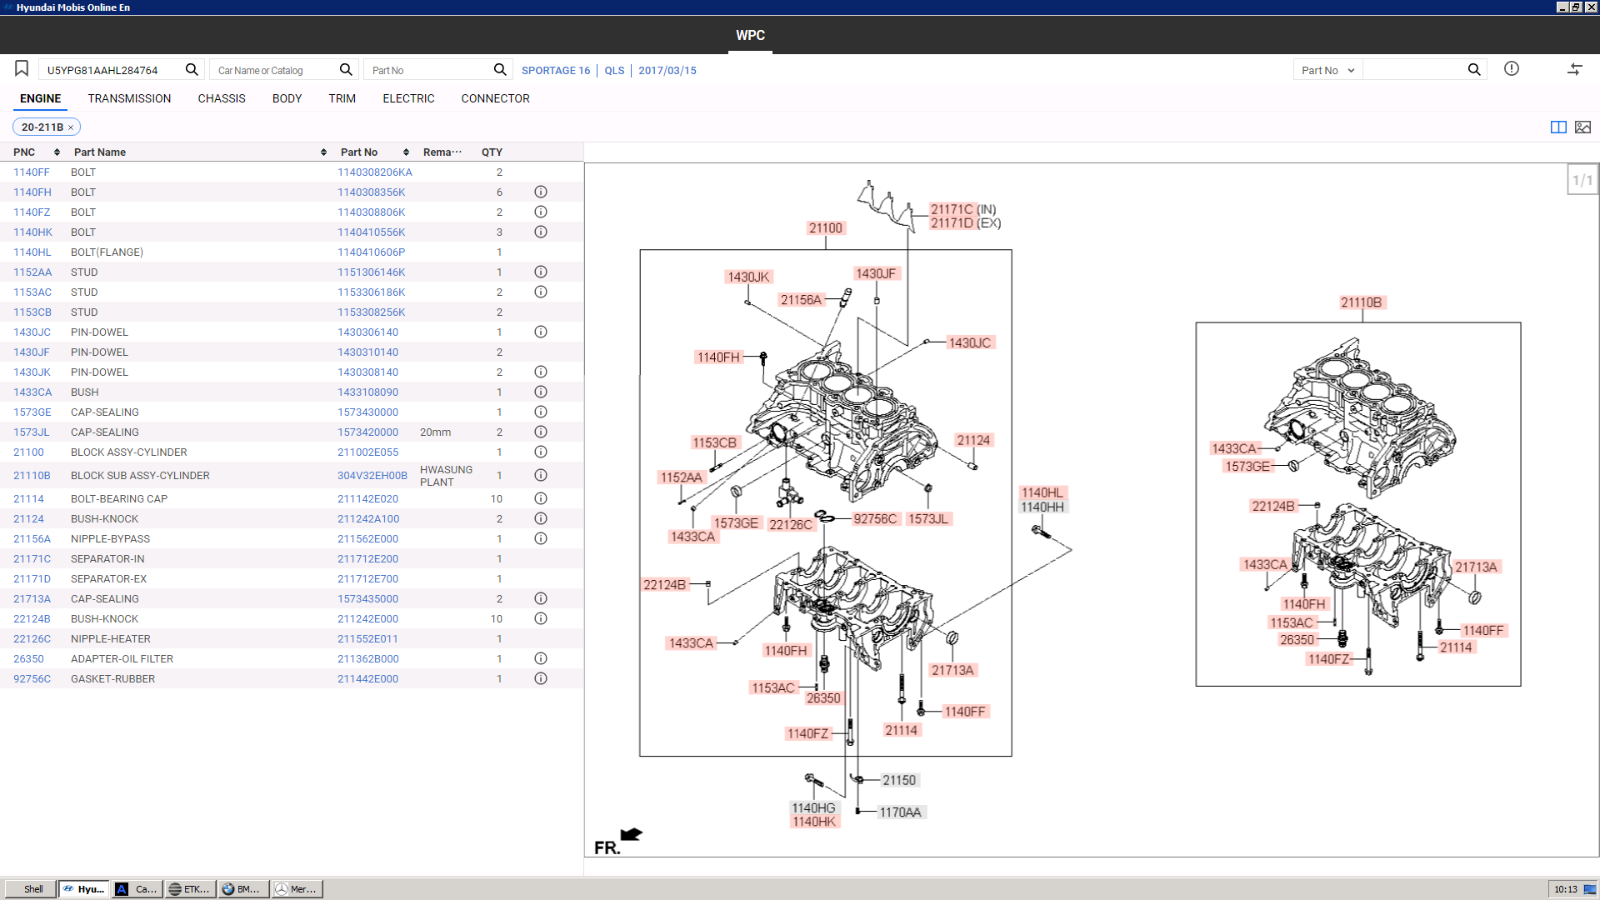The width and height of the screenshot is (1600, 900).
Task: Open BM... taskbar item
Action: [242, 889]
